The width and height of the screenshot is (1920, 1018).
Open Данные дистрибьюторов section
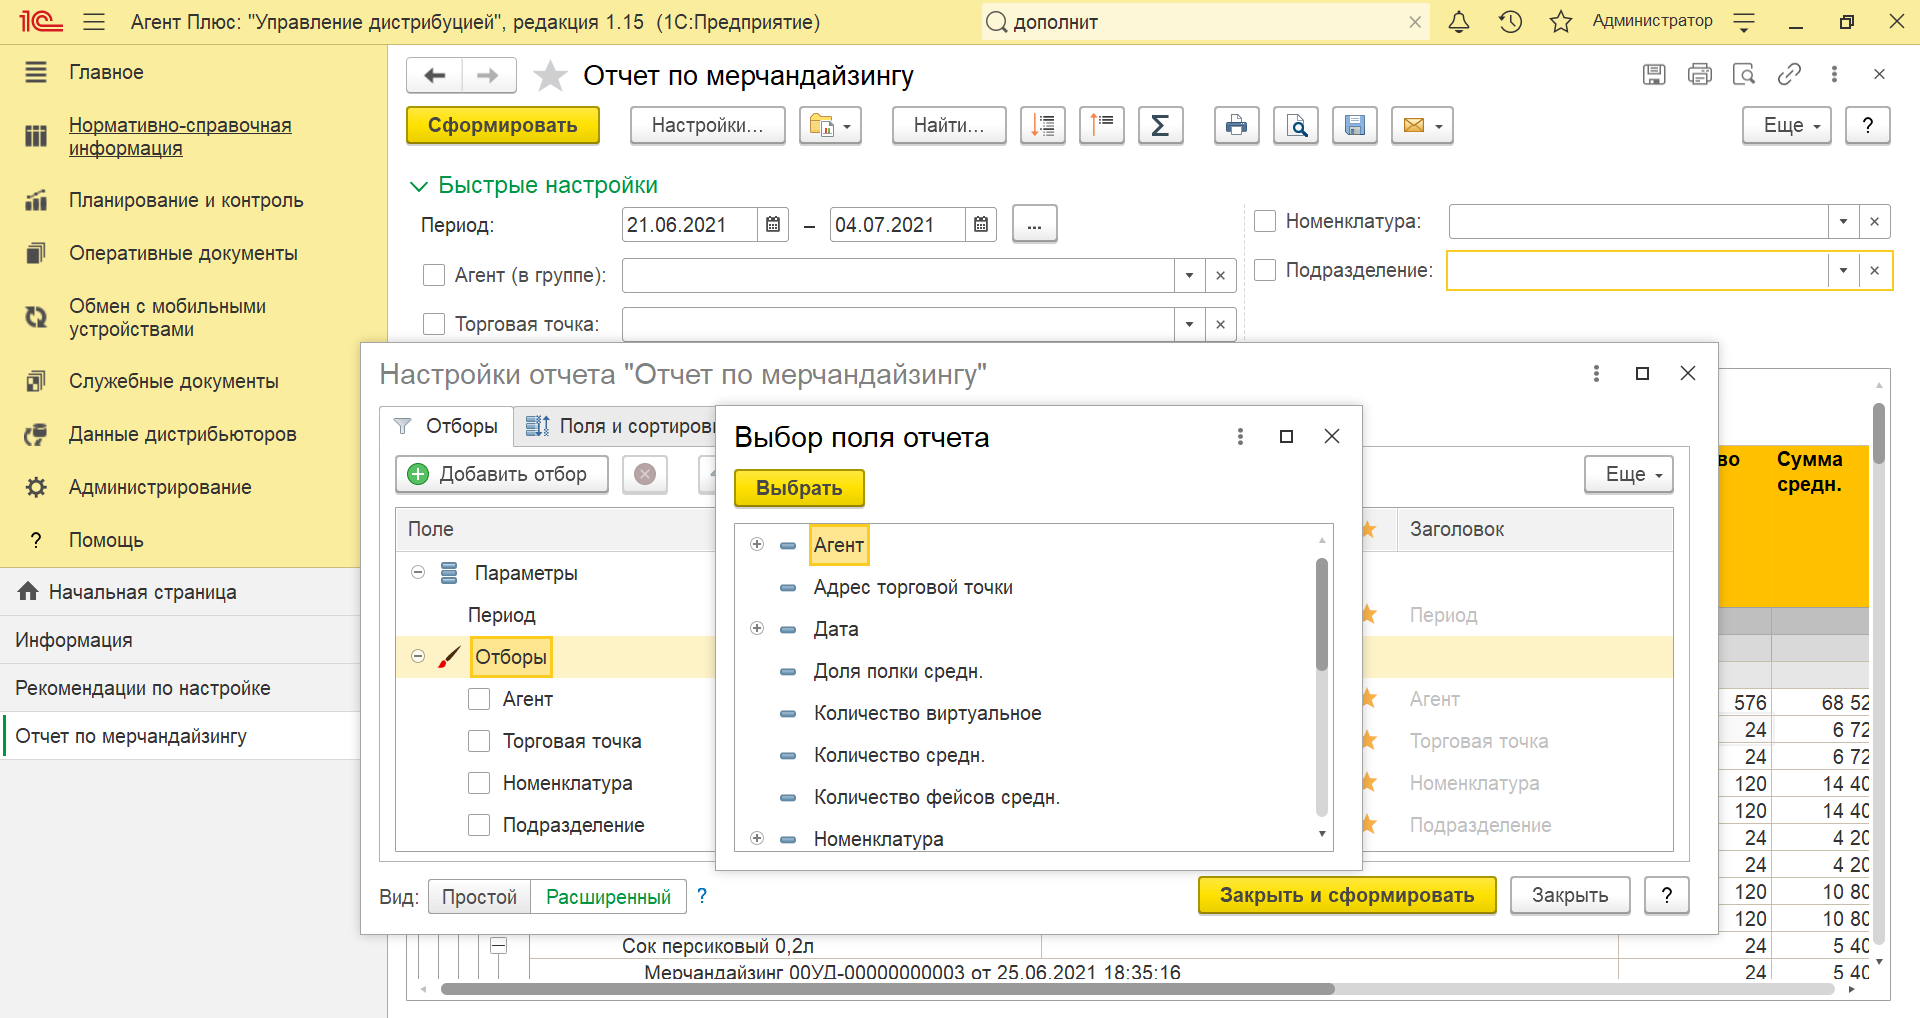point(182,434)
